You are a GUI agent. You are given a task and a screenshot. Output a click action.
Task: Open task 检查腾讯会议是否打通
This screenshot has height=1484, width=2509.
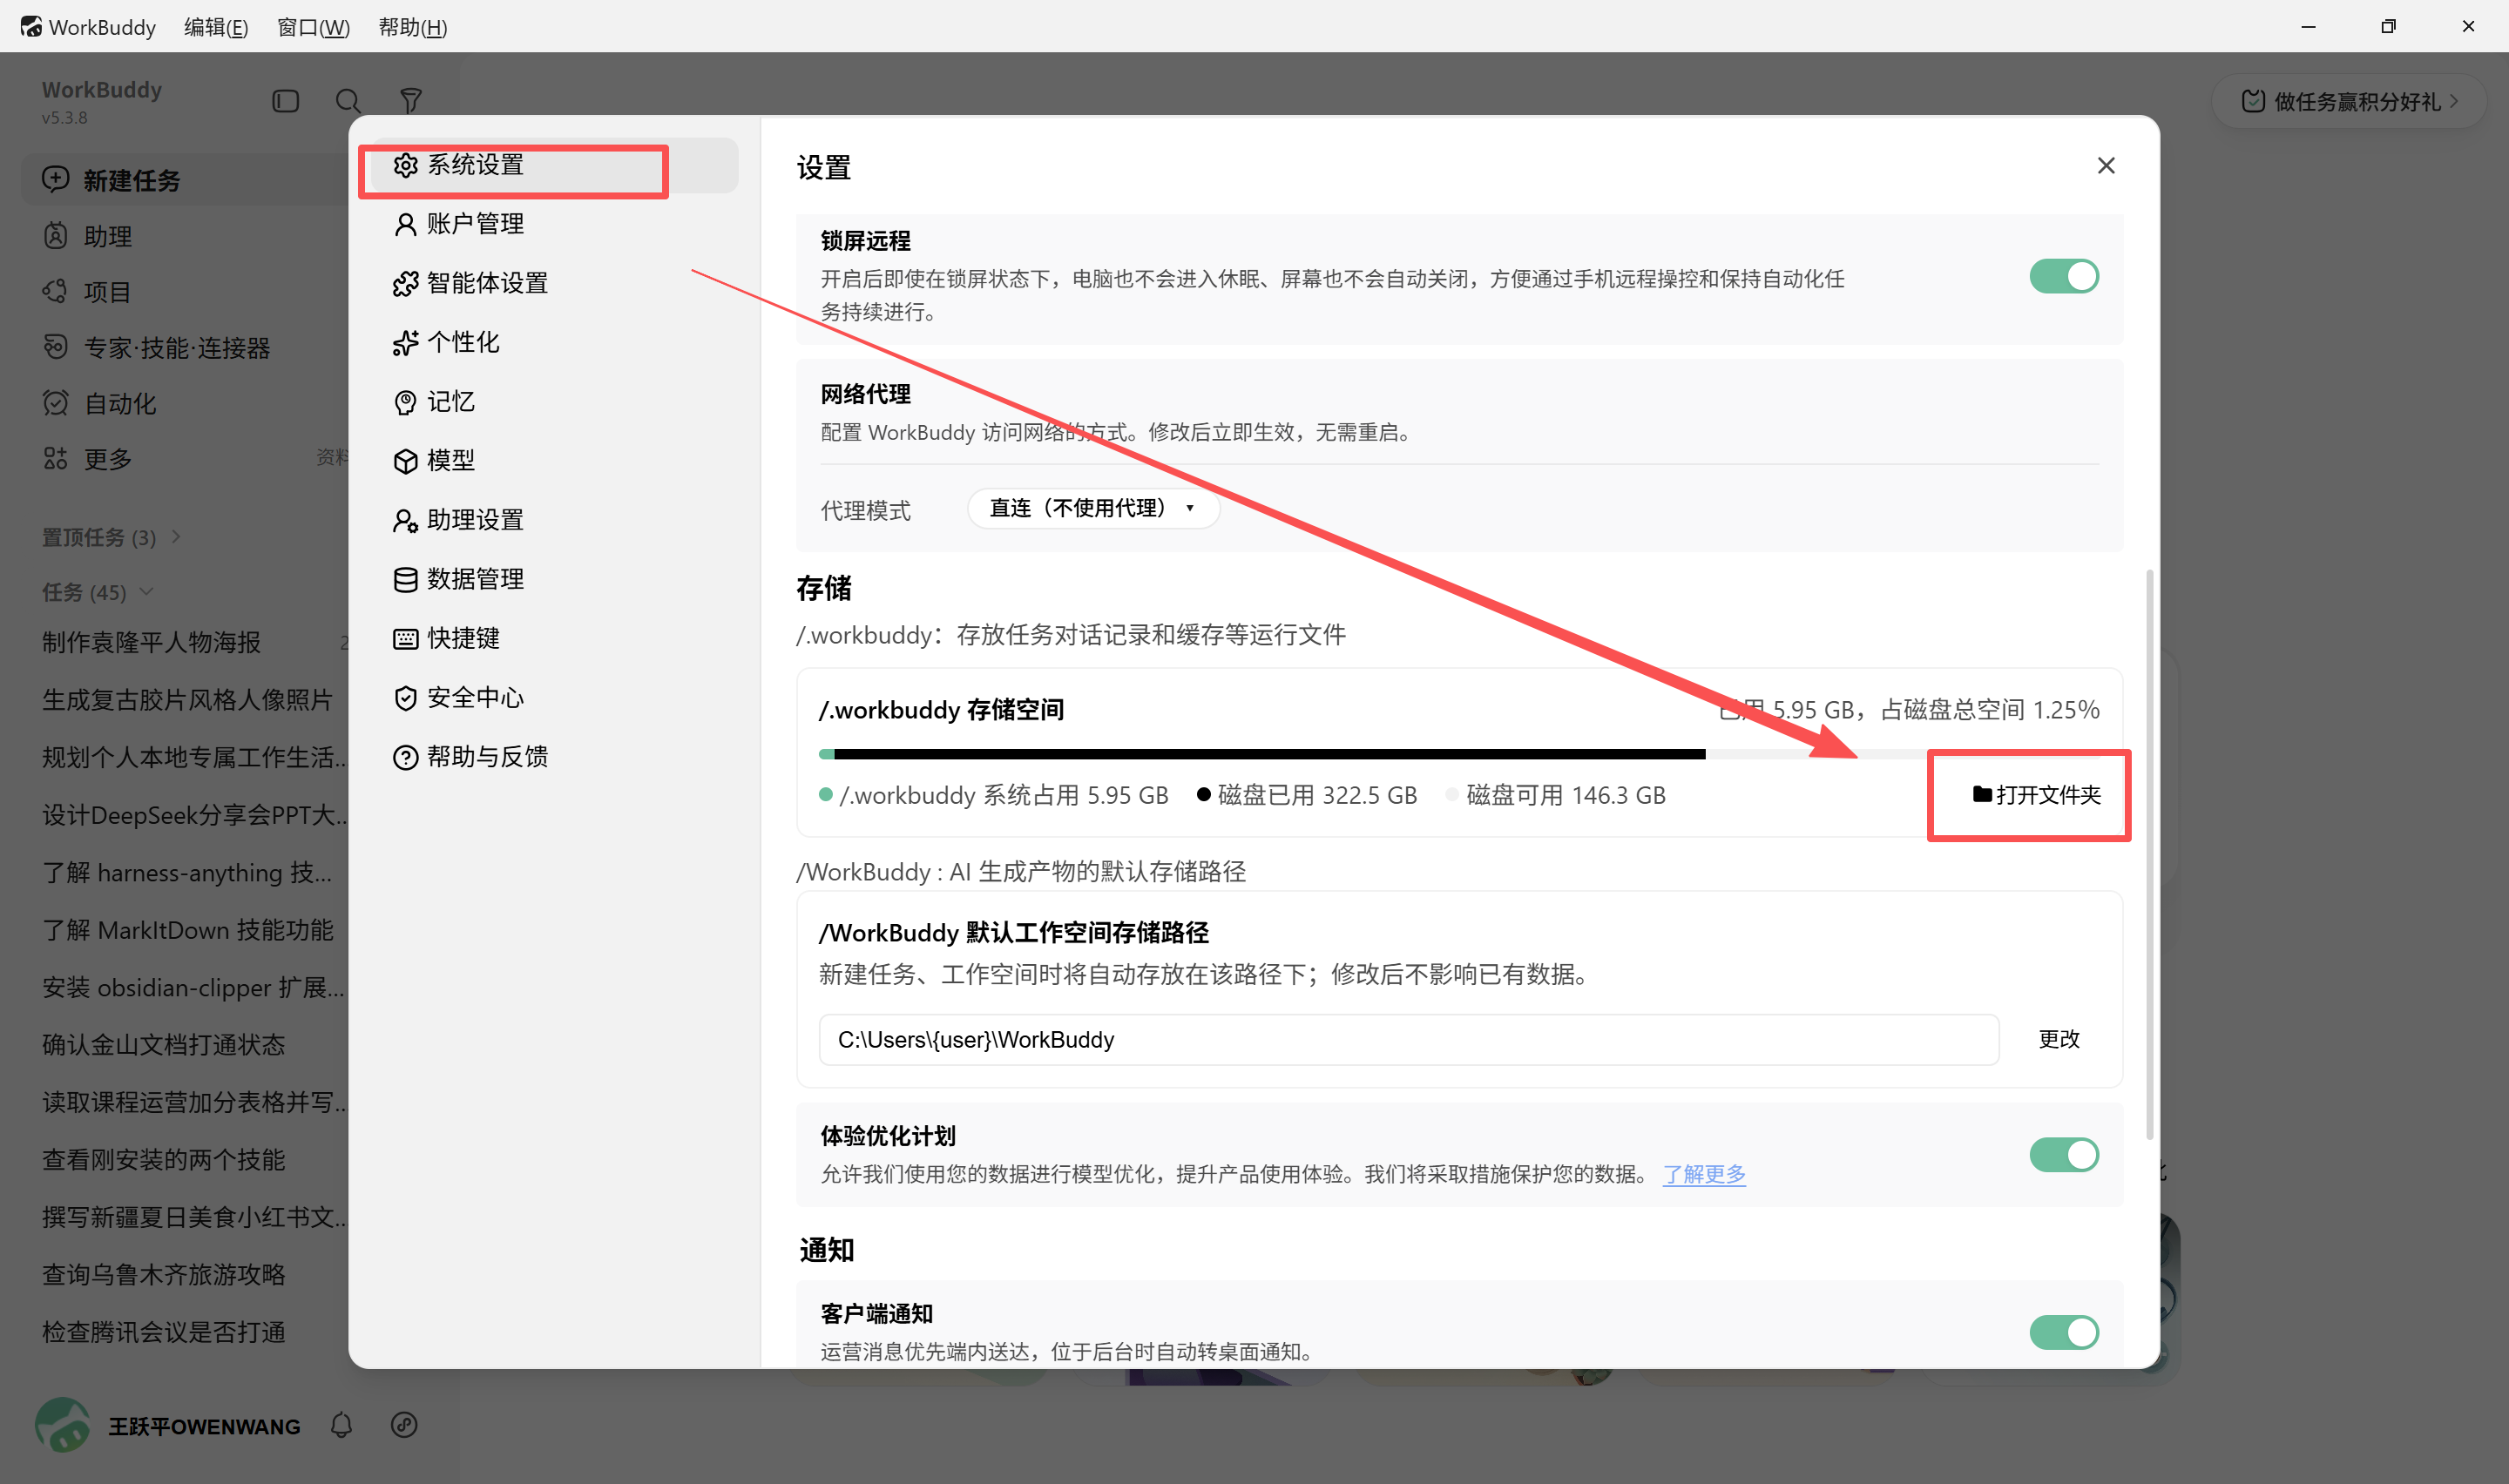163,1333
